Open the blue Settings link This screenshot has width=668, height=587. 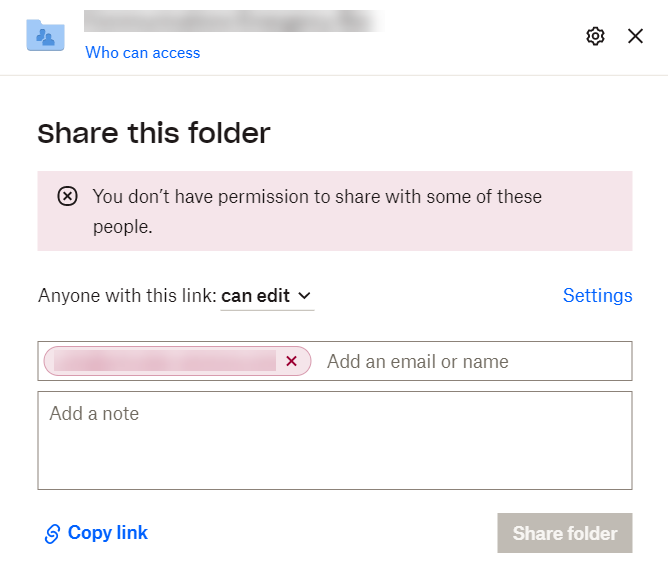[x=597, y=296]
